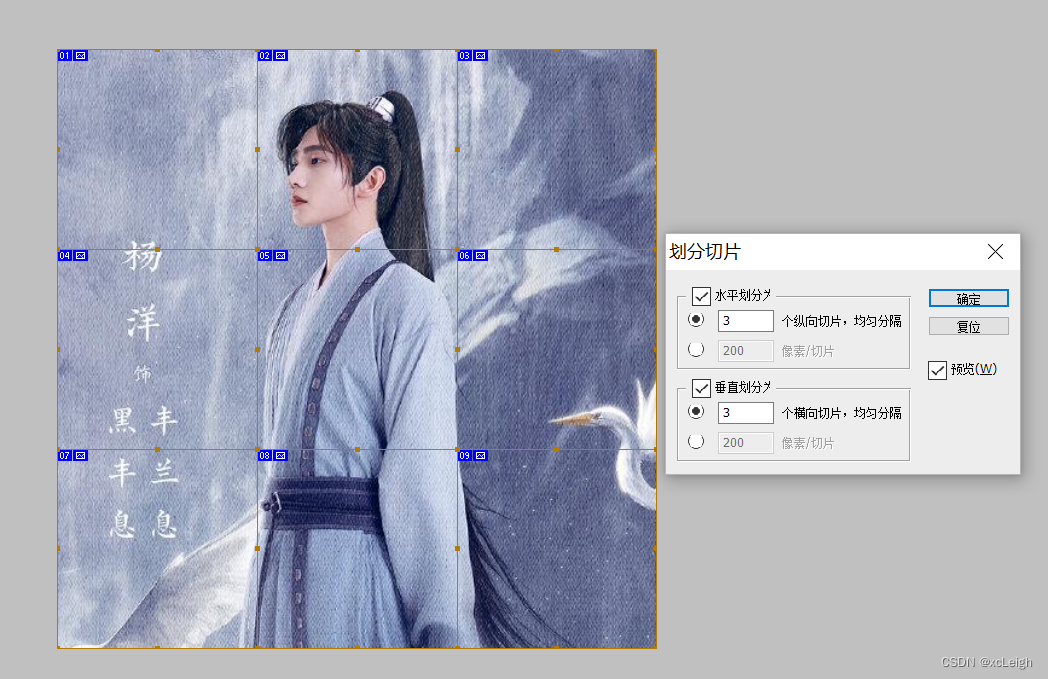Click the slice 08 number badge
This screenshot has width=1048, height=679.
(x=265, y=455)
